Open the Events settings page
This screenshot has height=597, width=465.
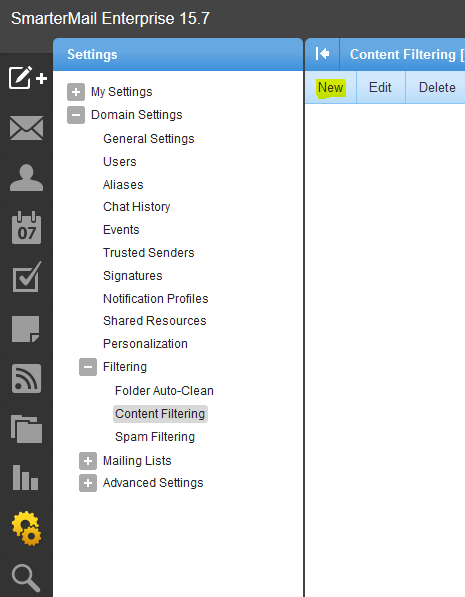(x=121, y=230)
